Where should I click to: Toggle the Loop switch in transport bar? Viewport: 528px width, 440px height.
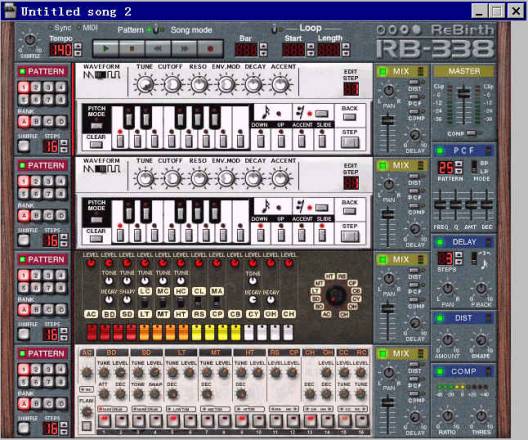coord(274,30)
